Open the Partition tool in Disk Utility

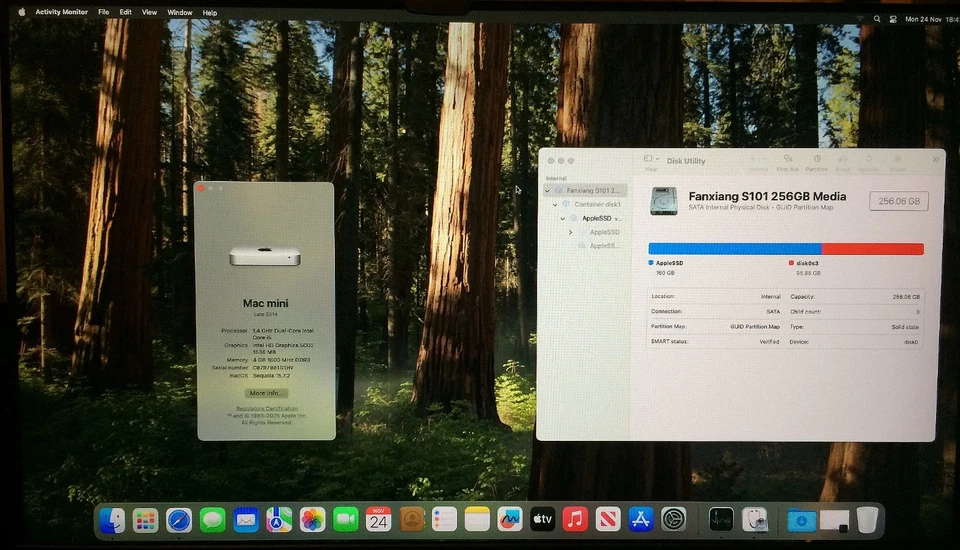coord(816,162)
